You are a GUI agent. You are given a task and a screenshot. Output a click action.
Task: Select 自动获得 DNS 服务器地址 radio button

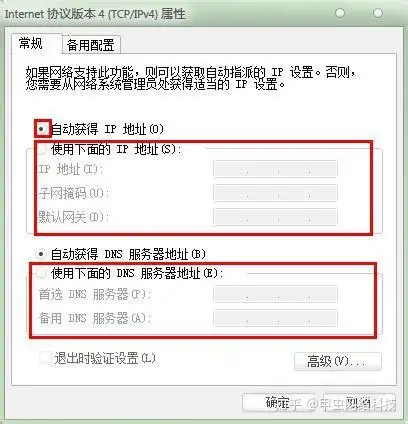click(41, 254)
